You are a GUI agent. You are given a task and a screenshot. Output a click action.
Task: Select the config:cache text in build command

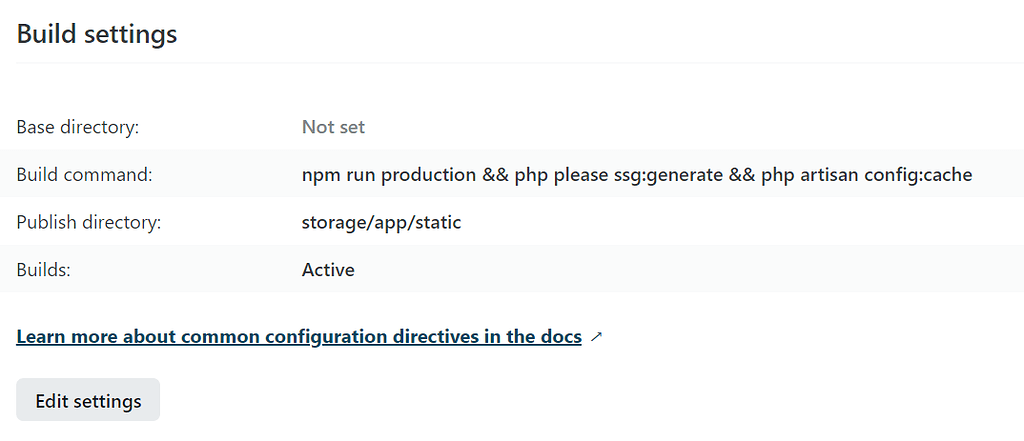point(918,175)
